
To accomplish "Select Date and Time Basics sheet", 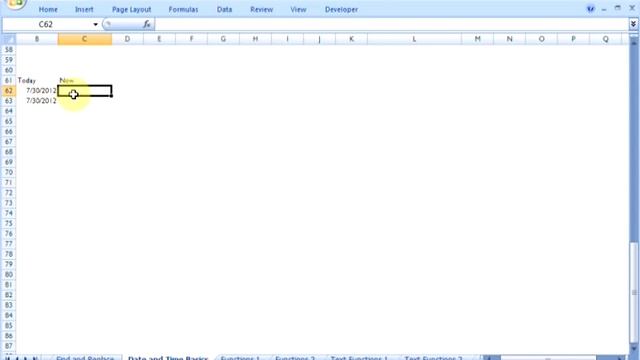I will click(168, 358).
